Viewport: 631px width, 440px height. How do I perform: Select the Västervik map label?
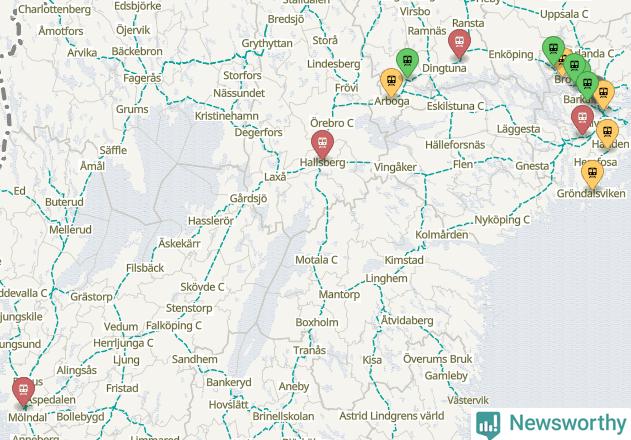click(x=468, y=400)
